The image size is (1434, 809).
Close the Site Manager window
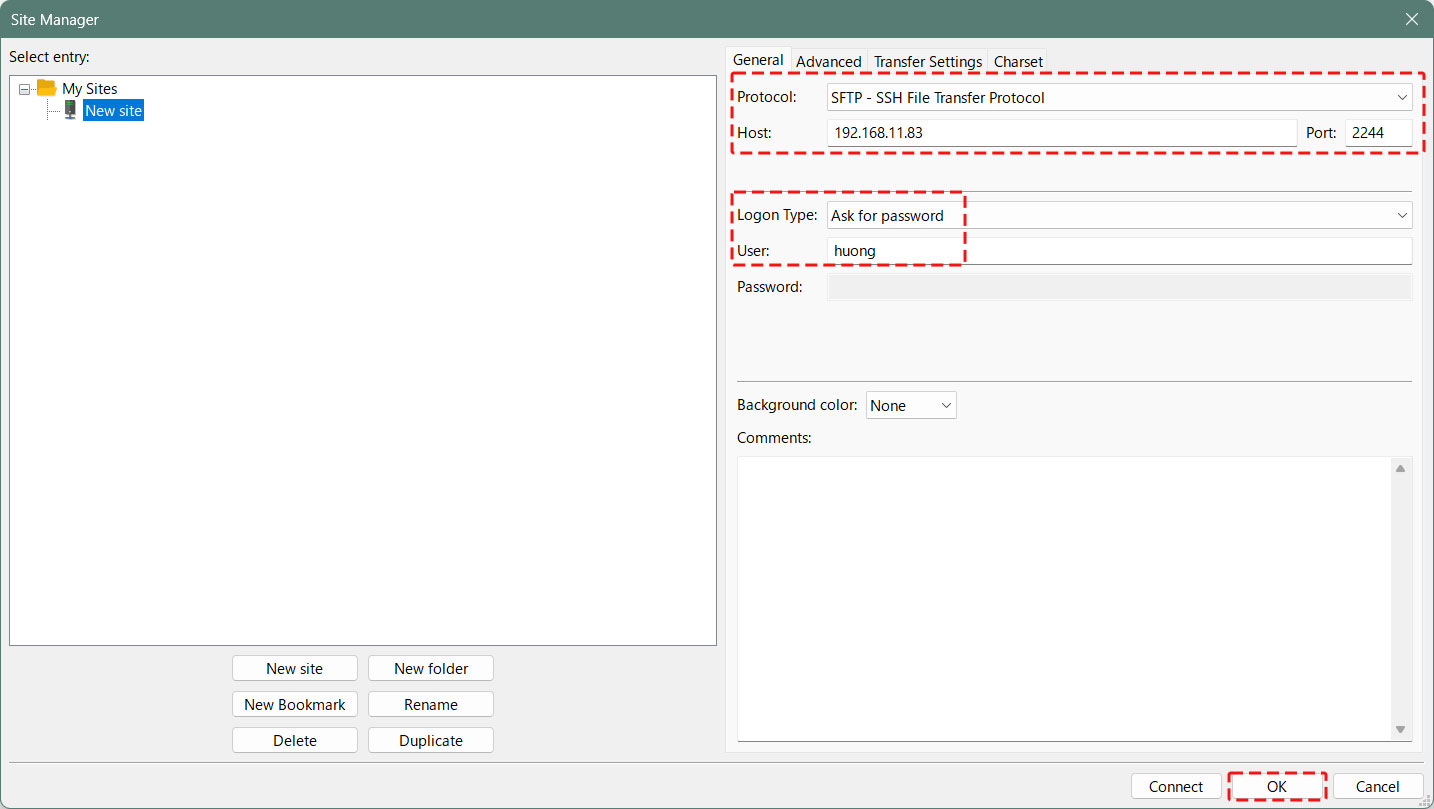coord(1412,19)
